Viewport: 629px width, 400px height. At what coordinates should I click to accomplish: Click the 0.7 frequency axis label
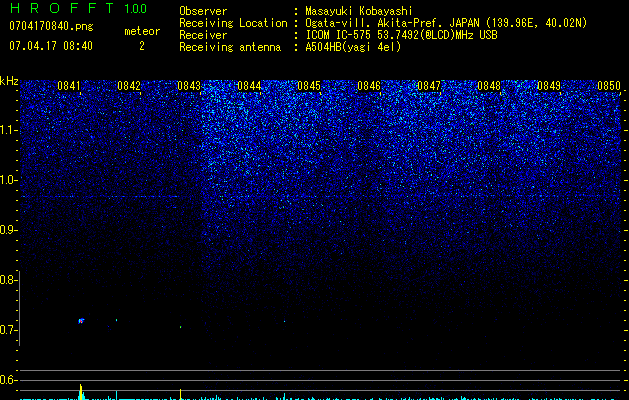coord(8,330)
